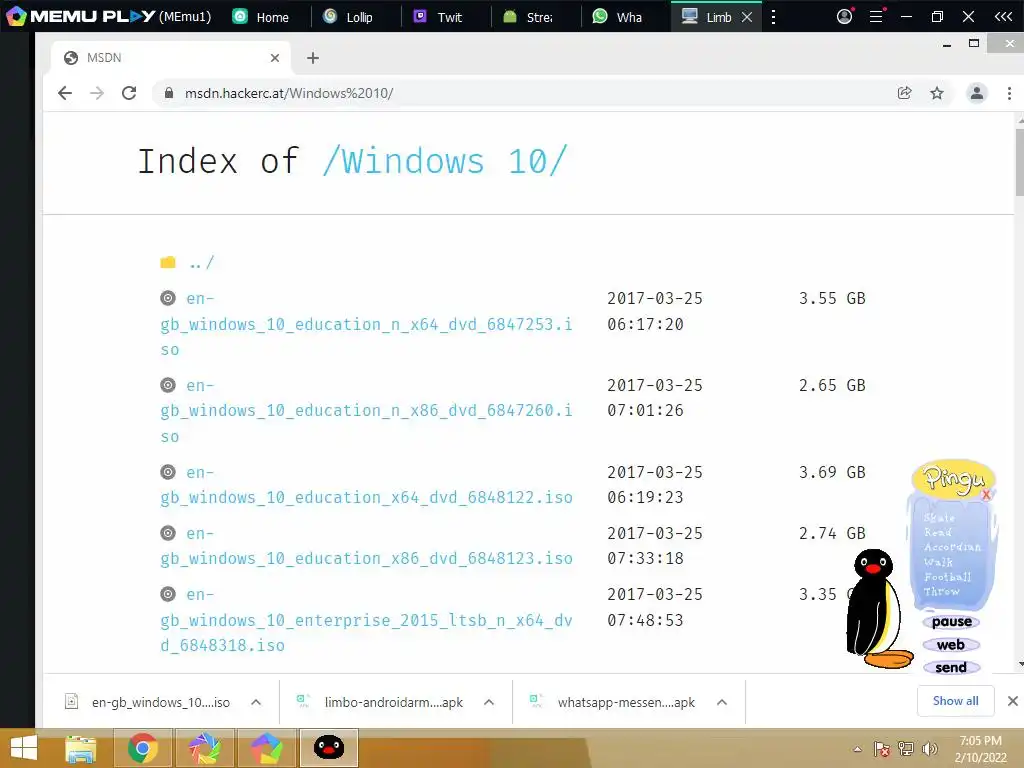Open Chrome three-dot menu
Image resolution: width=1024 pixels, height=768 pixels.
[x=1009, y=93]
